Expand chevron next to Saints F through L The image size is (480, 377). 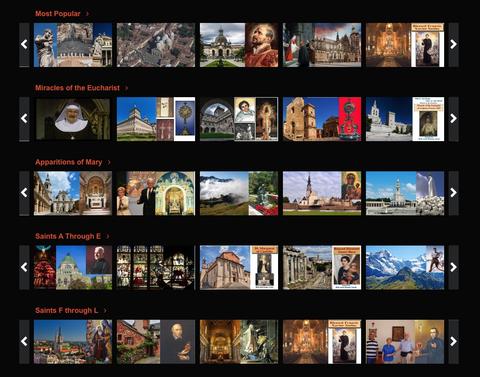click(x=105, y=311)
